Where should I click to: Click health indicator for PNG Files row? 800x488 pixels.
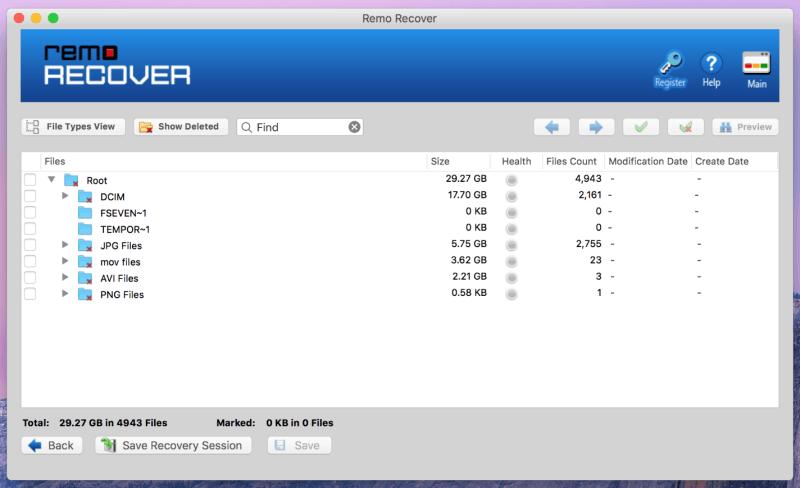(511, 294)
